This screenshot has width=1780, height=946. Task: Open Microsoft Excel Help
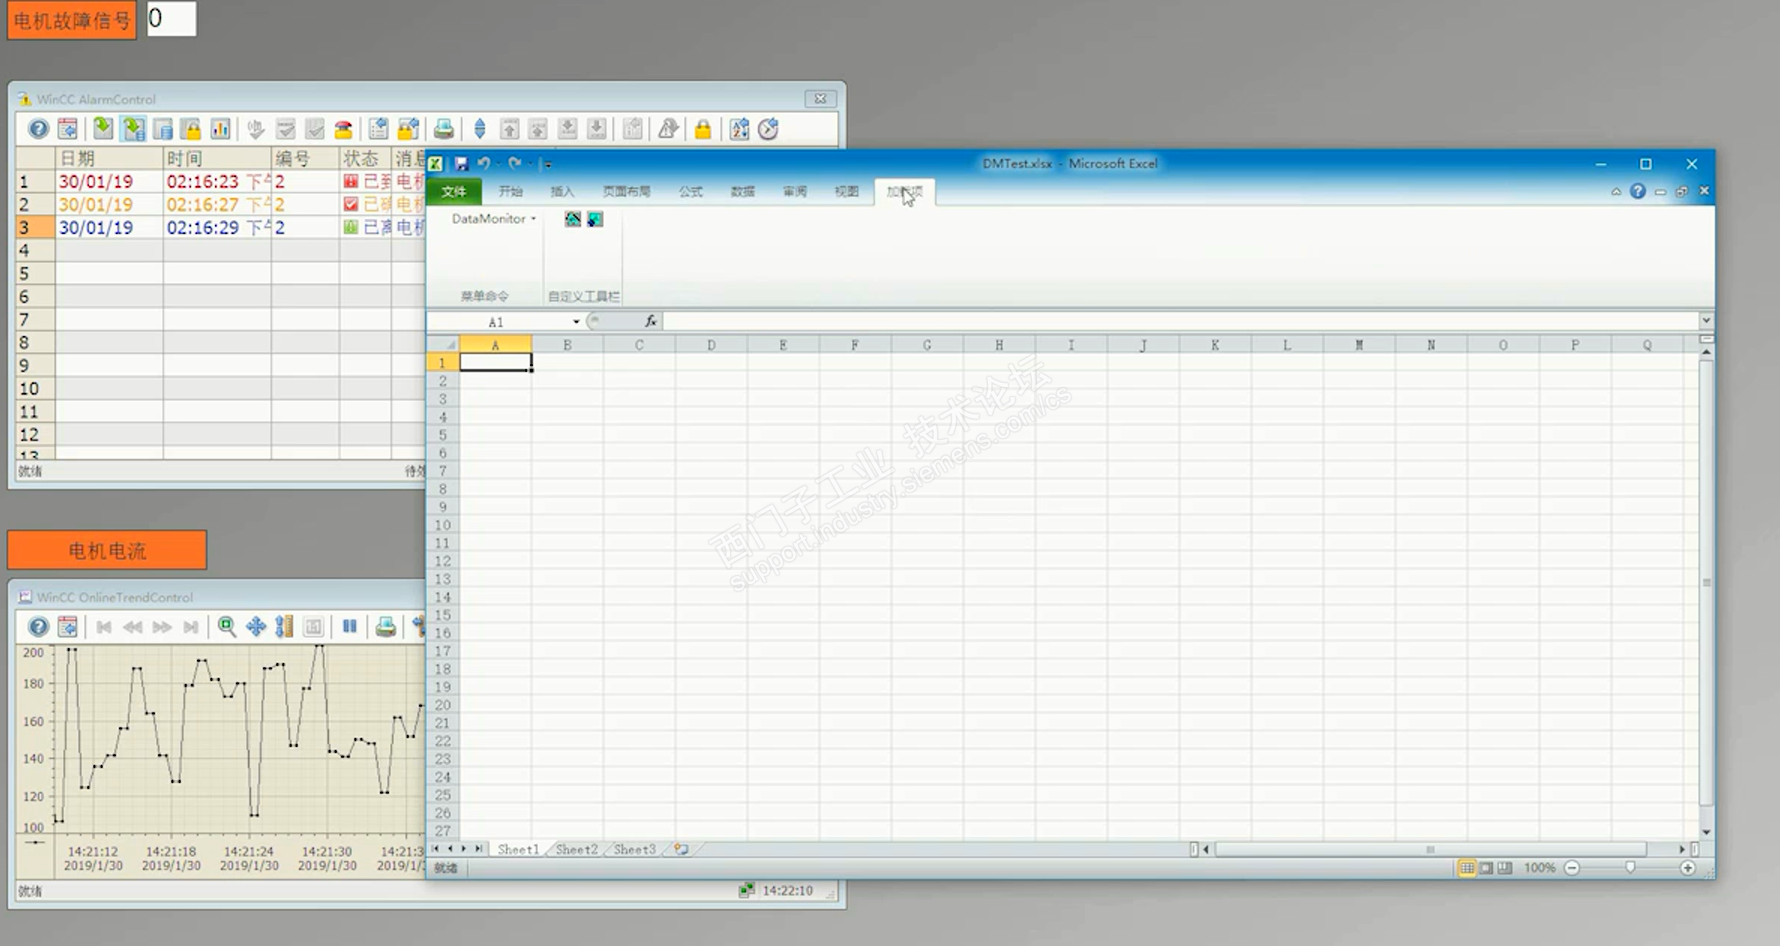[1638, 191]
